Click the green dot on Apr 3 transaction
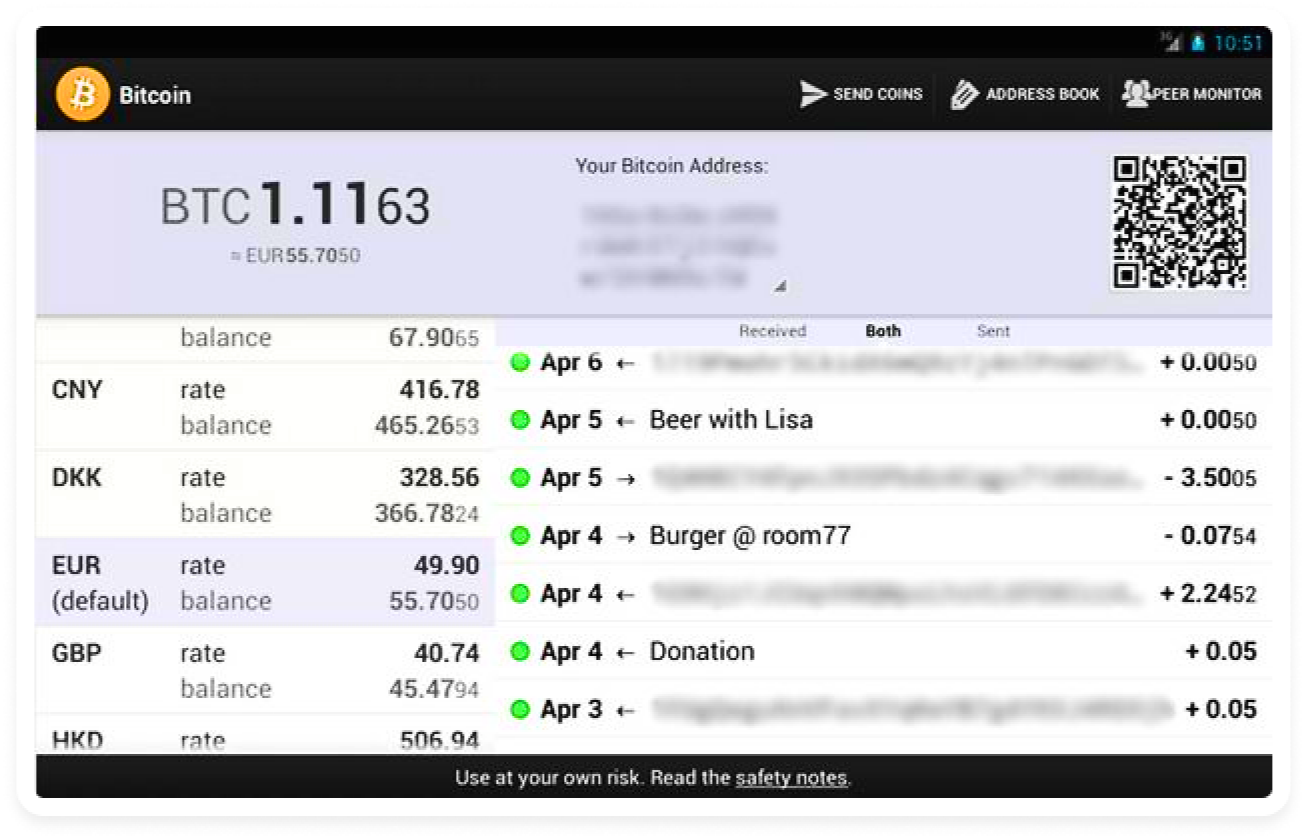The width and height of the screenshot is (1307, 840). tap(519, 710)
